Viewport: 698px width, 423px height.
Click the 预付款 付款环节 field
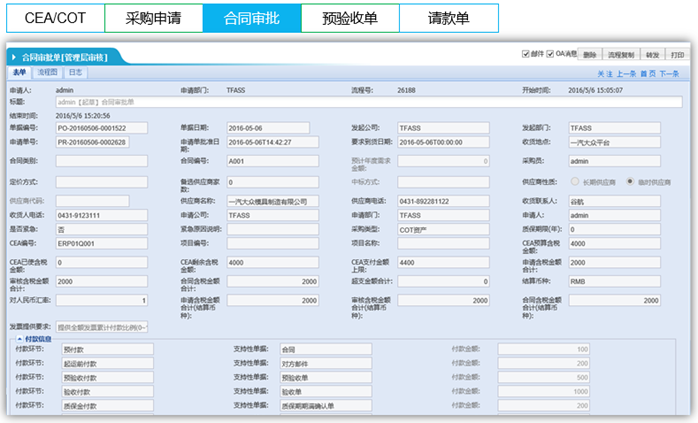click(107, 350)
